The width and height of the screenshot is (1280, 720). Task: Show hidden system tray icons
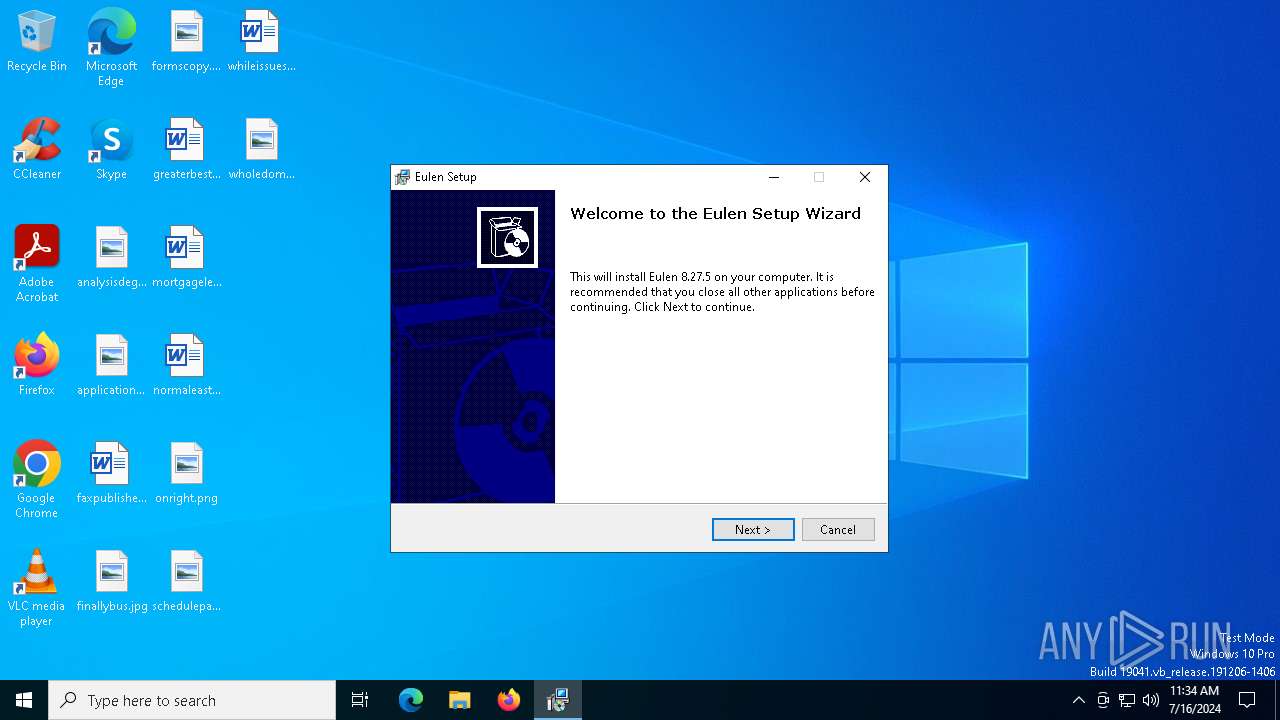coord(1078,700)
